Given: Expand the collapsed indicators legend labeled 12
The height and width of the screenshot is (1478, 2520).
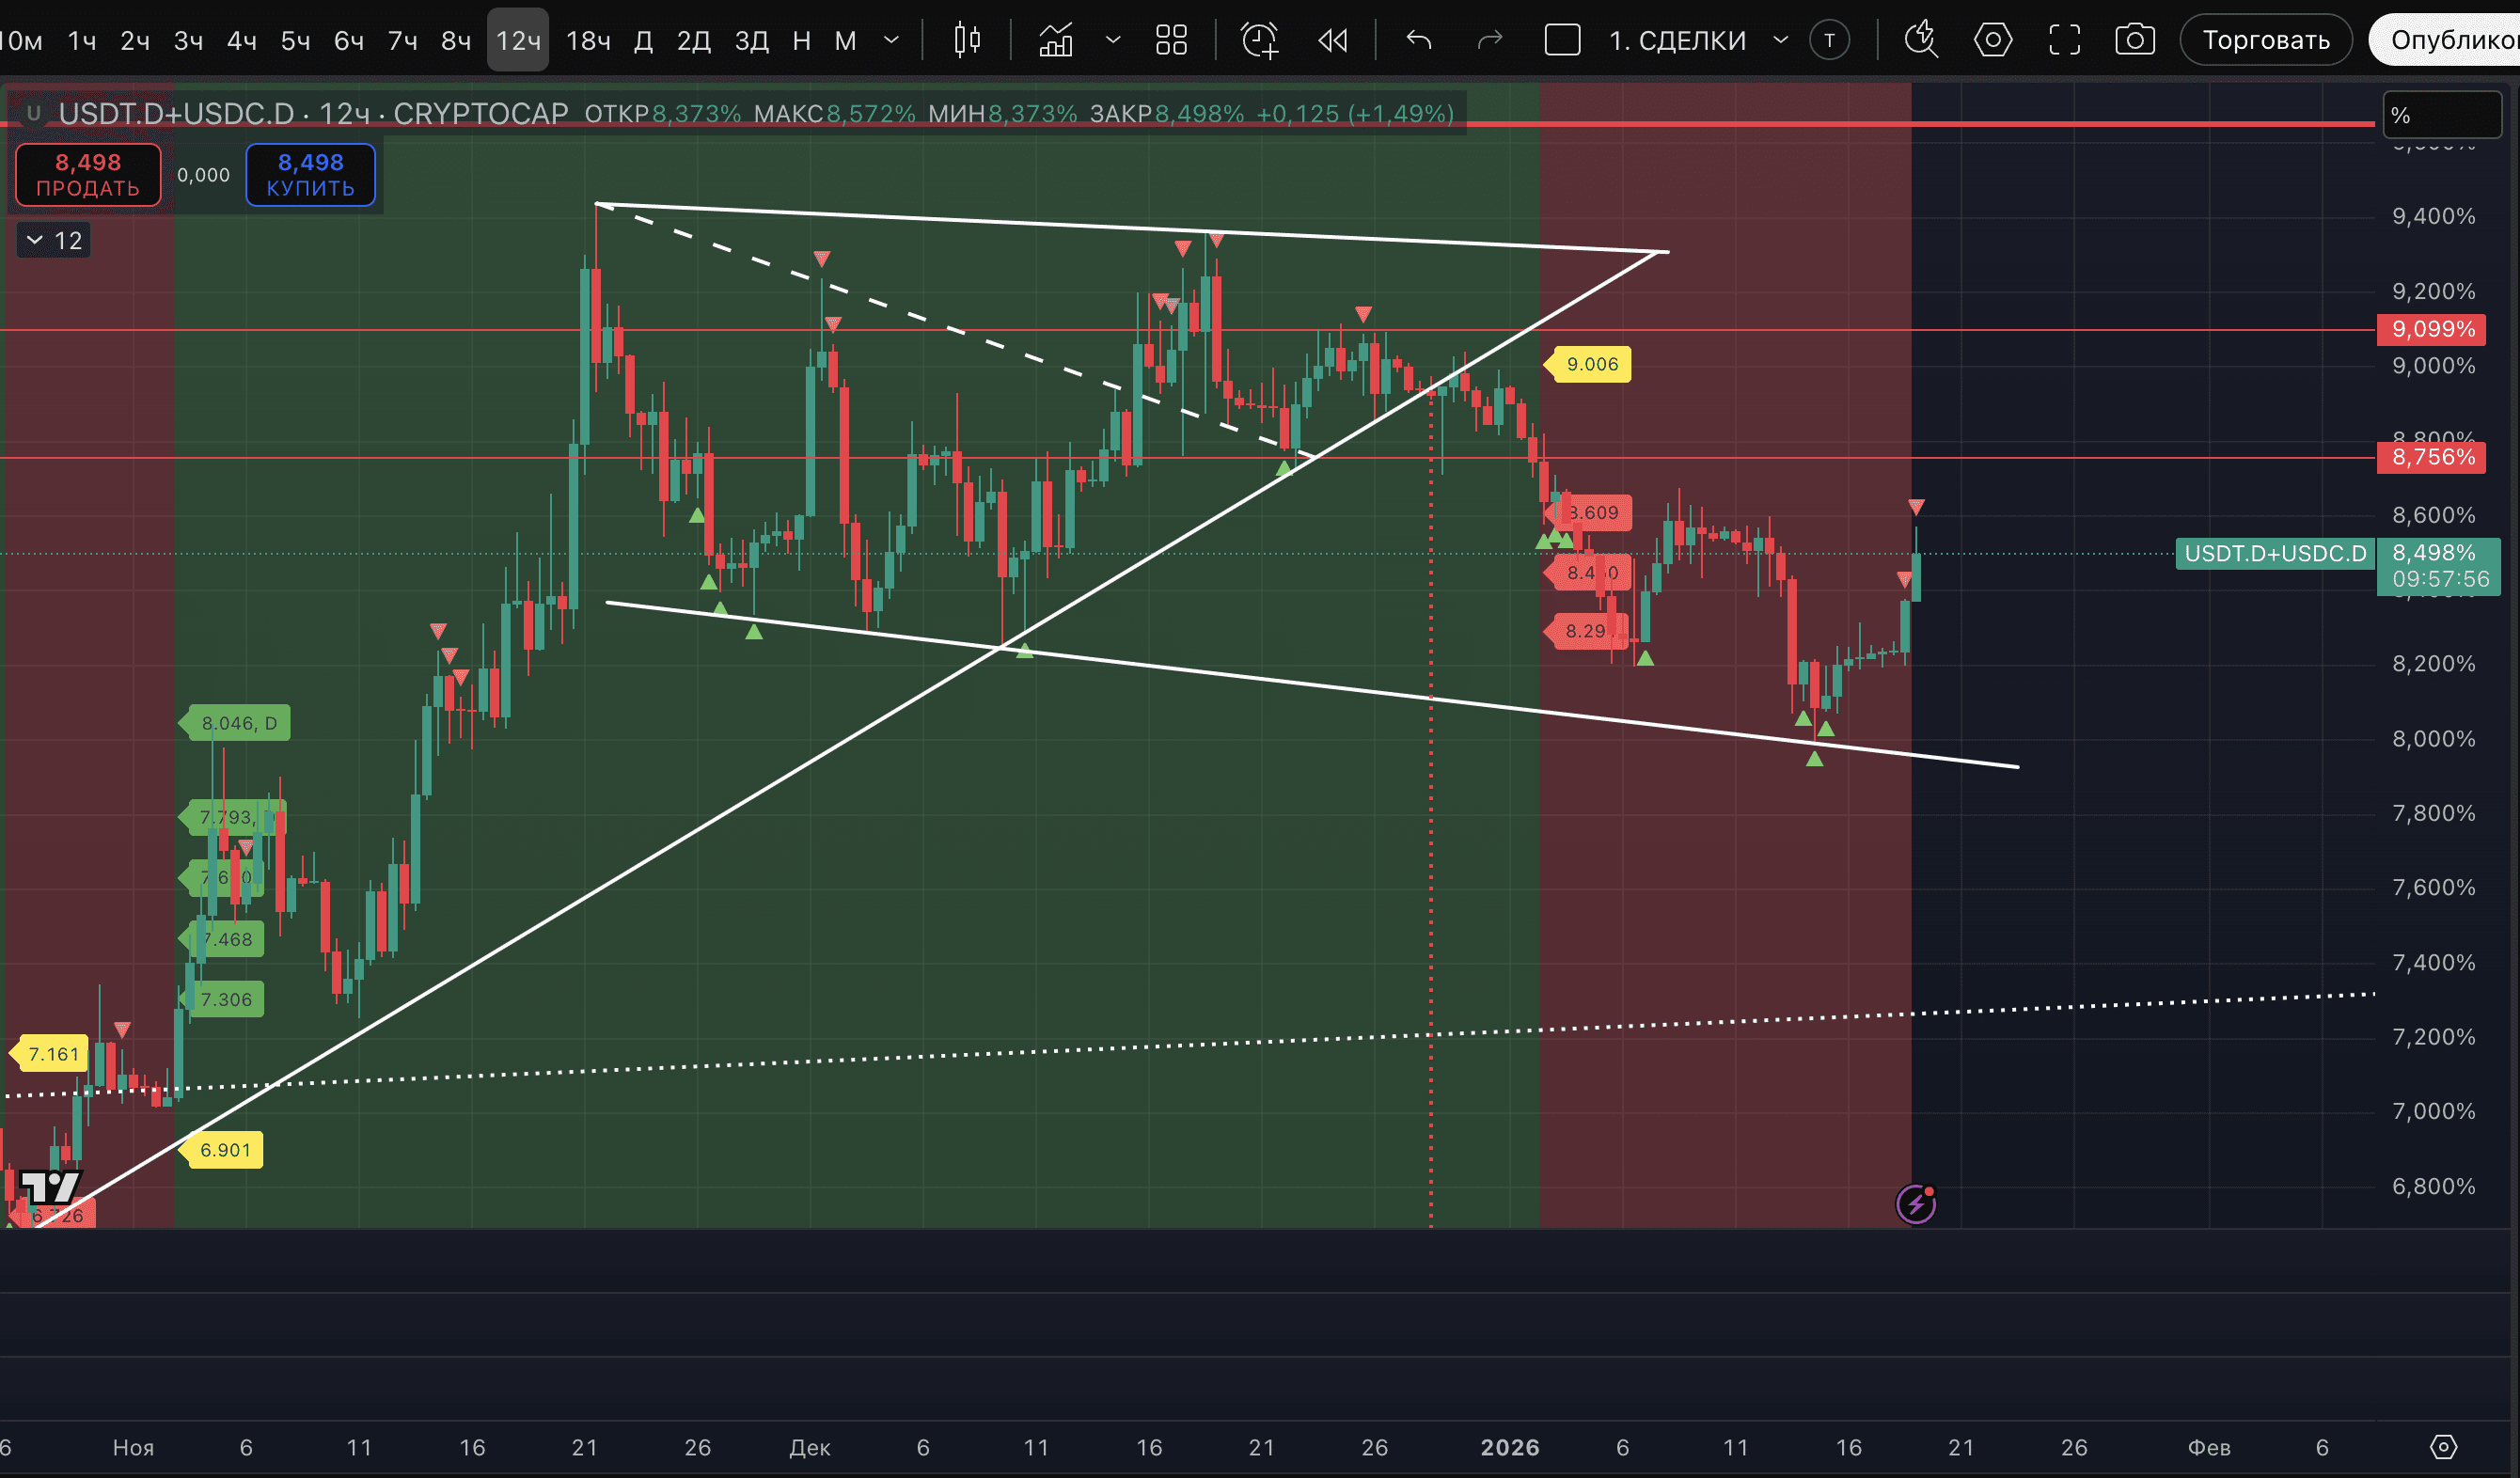Looking at the screenshot, I should [54, 240].
